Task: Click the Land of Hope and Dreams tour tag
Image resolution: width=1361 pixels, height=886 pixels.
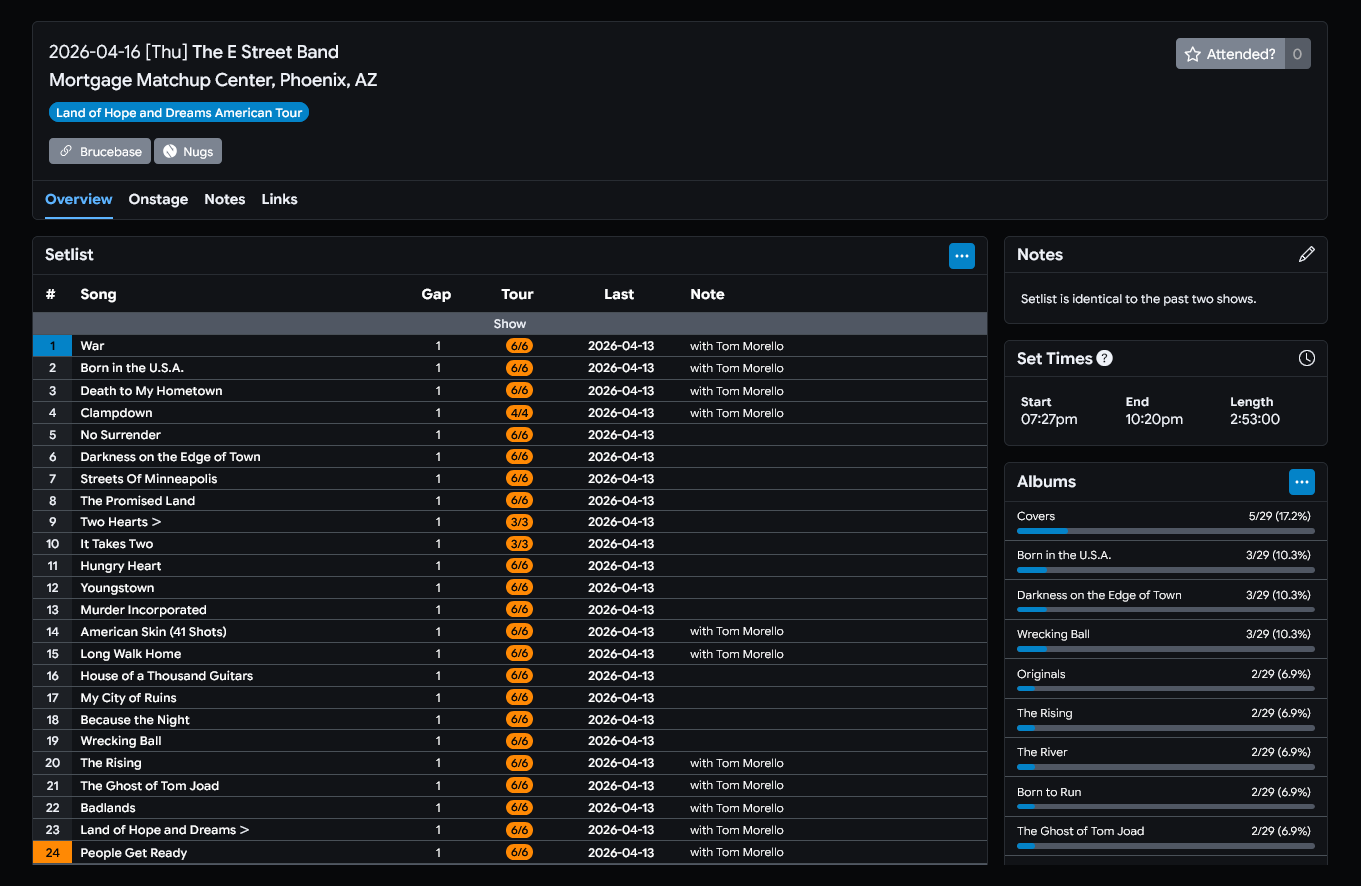Action: click(x=179, y=113)
